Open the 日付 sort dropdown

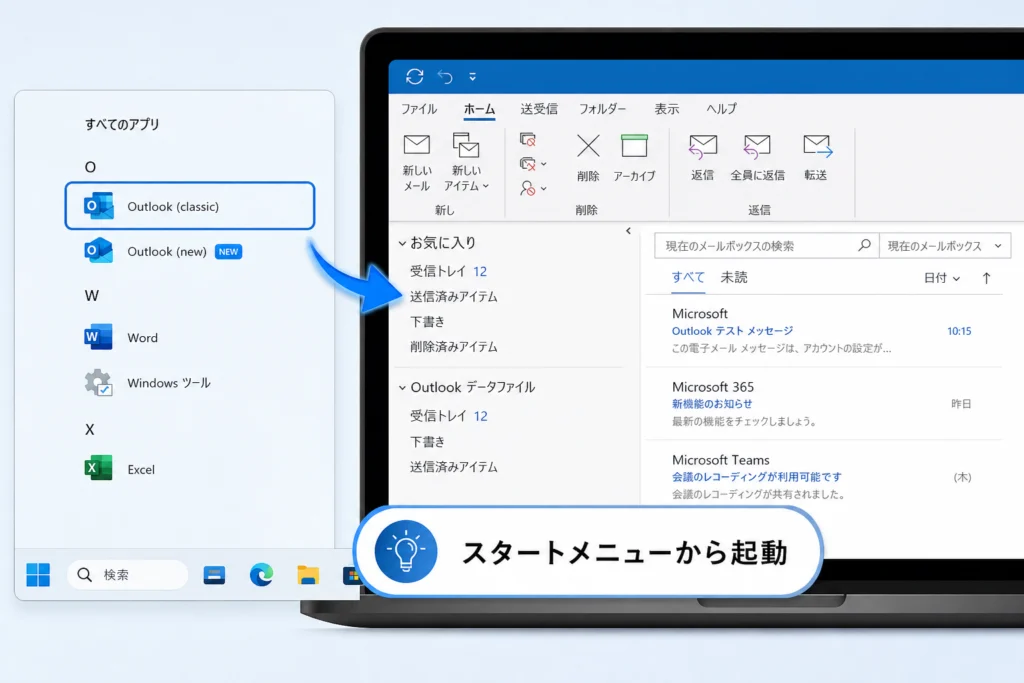click(942, 278)
